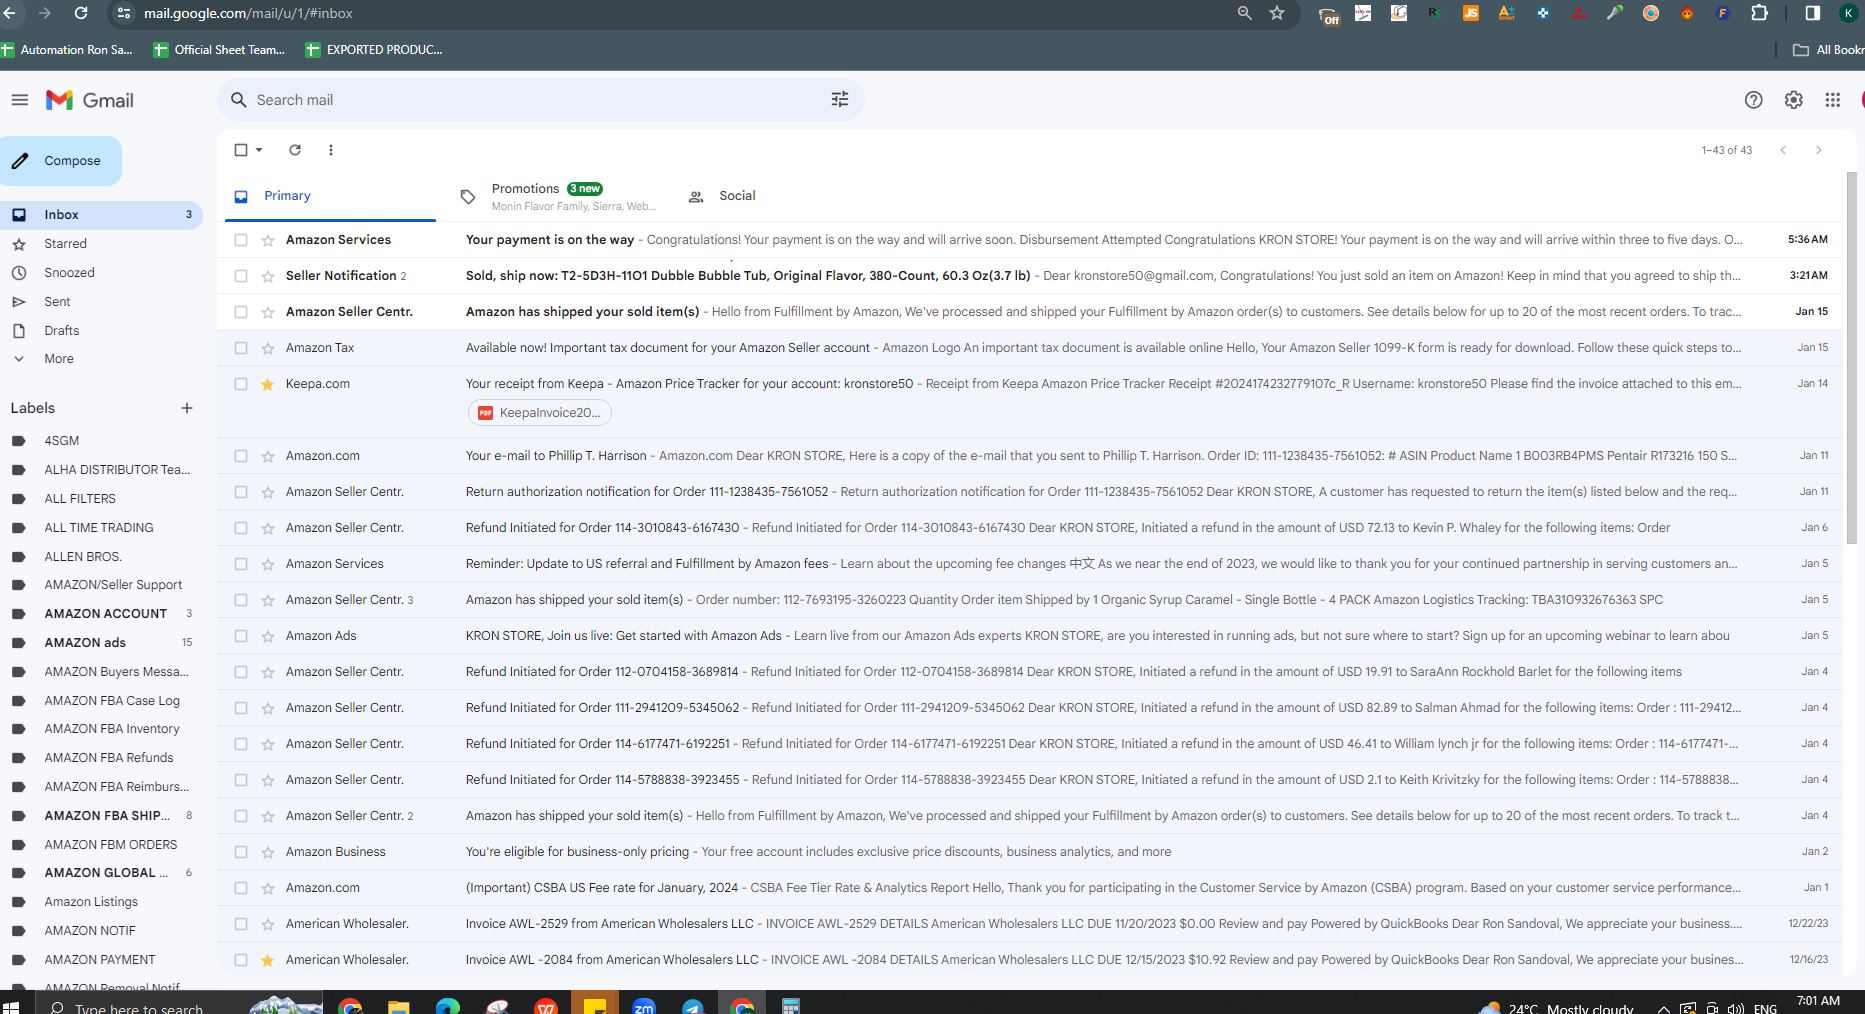The height and width of the screenshot is (1014, 1865).
Task: Open the ALL TIME TRADING label
Action: point(99,528)
